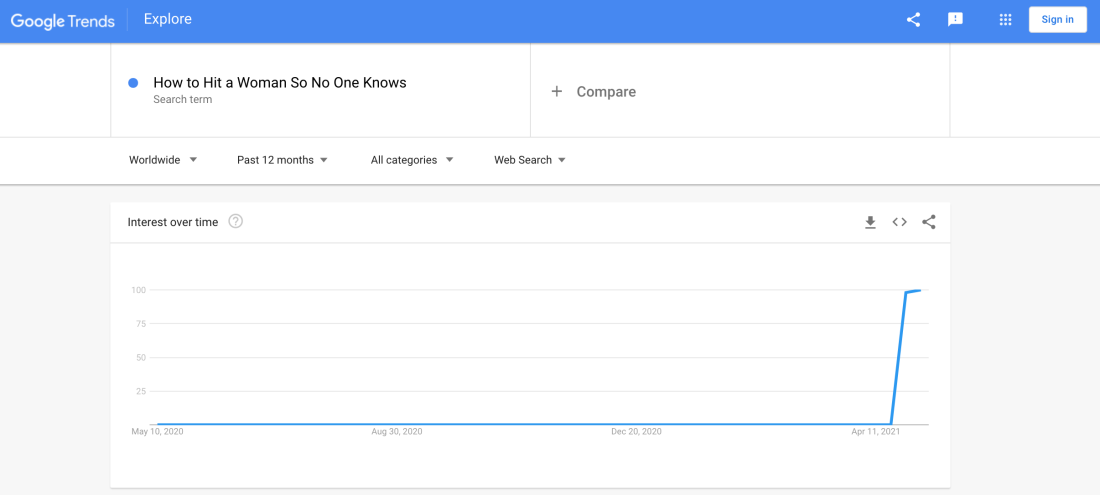This screenshot has height=495, width=1100.
Task: Click the blue dot of the search term
Action: 133,83
